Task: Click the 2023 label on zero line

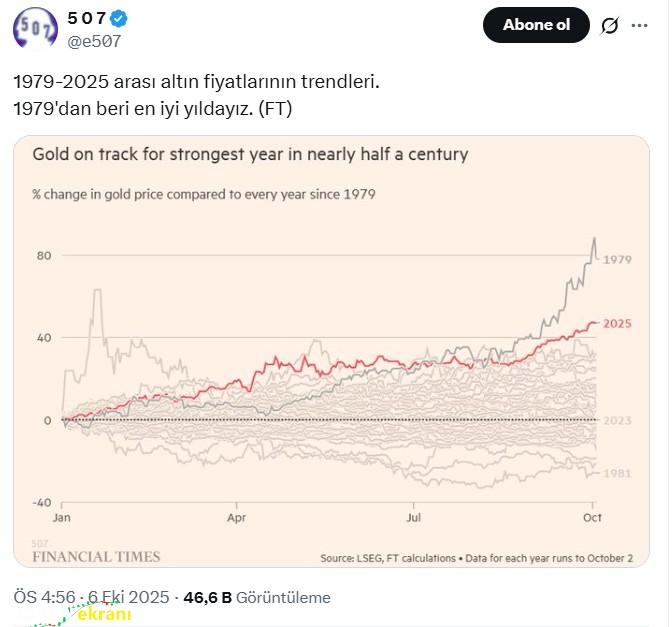Action: click(618, 420)
